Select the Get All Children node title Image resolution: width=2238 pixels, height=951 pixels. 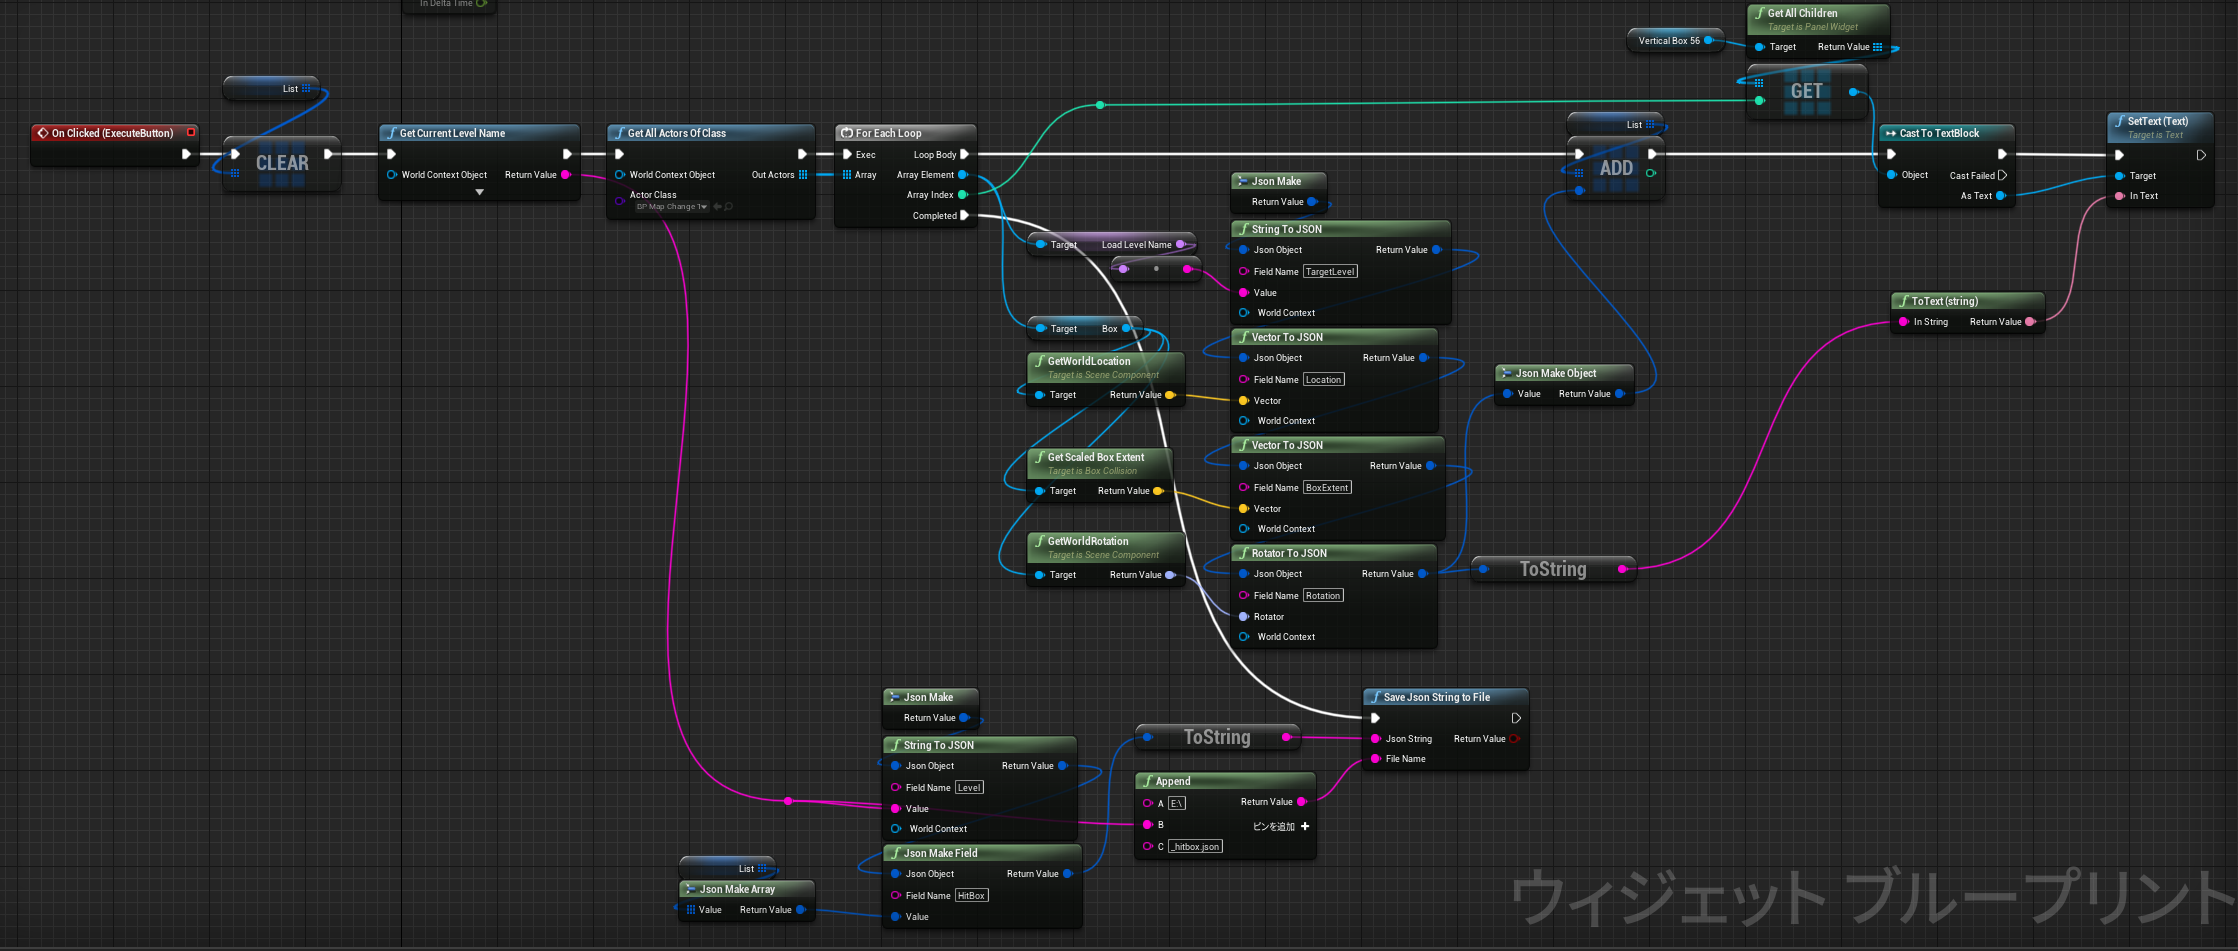[1802, 13]
